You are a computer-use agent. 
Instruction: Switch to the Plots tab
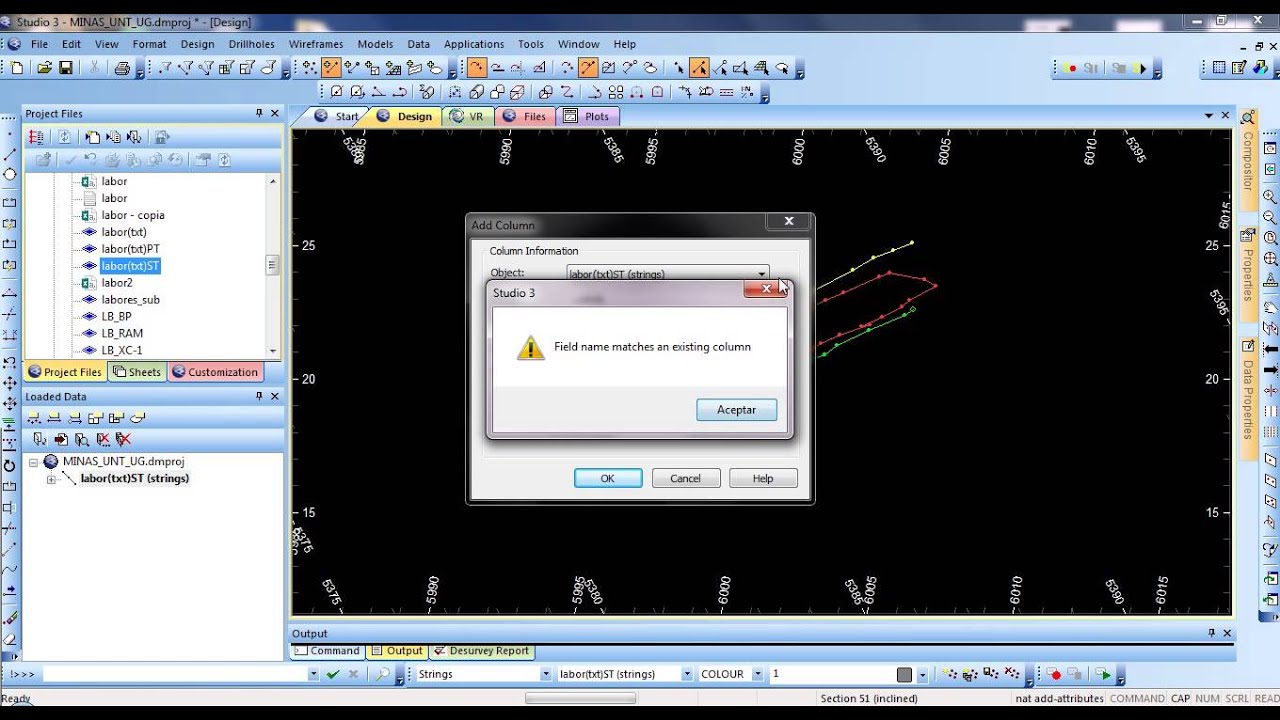point(587,116)
